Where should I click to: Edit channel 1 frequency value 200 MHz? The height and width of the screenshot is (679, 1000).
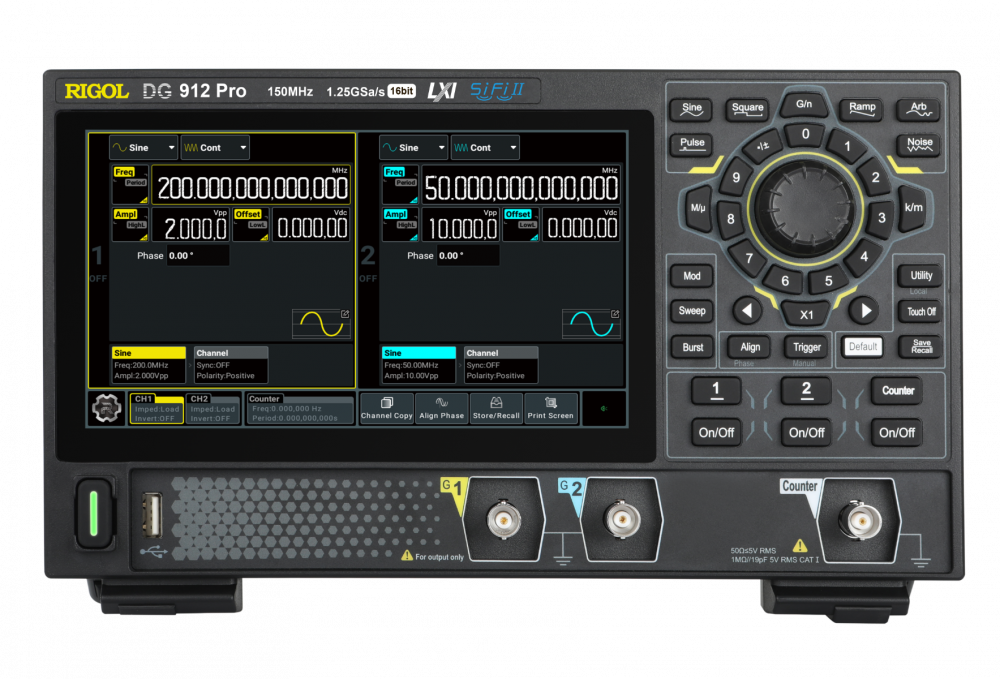tap(251, 185)
